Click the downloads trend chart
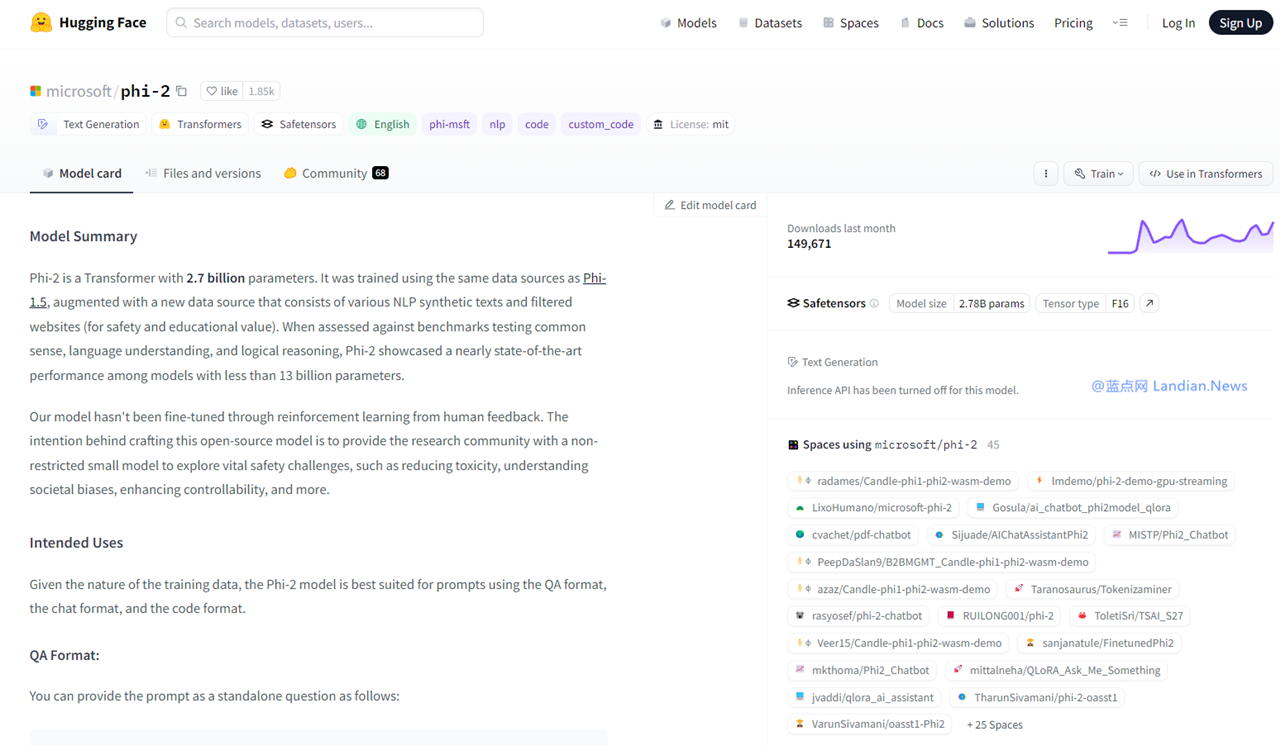Viewport: 1280px width, 745px height. [1190, 236]
